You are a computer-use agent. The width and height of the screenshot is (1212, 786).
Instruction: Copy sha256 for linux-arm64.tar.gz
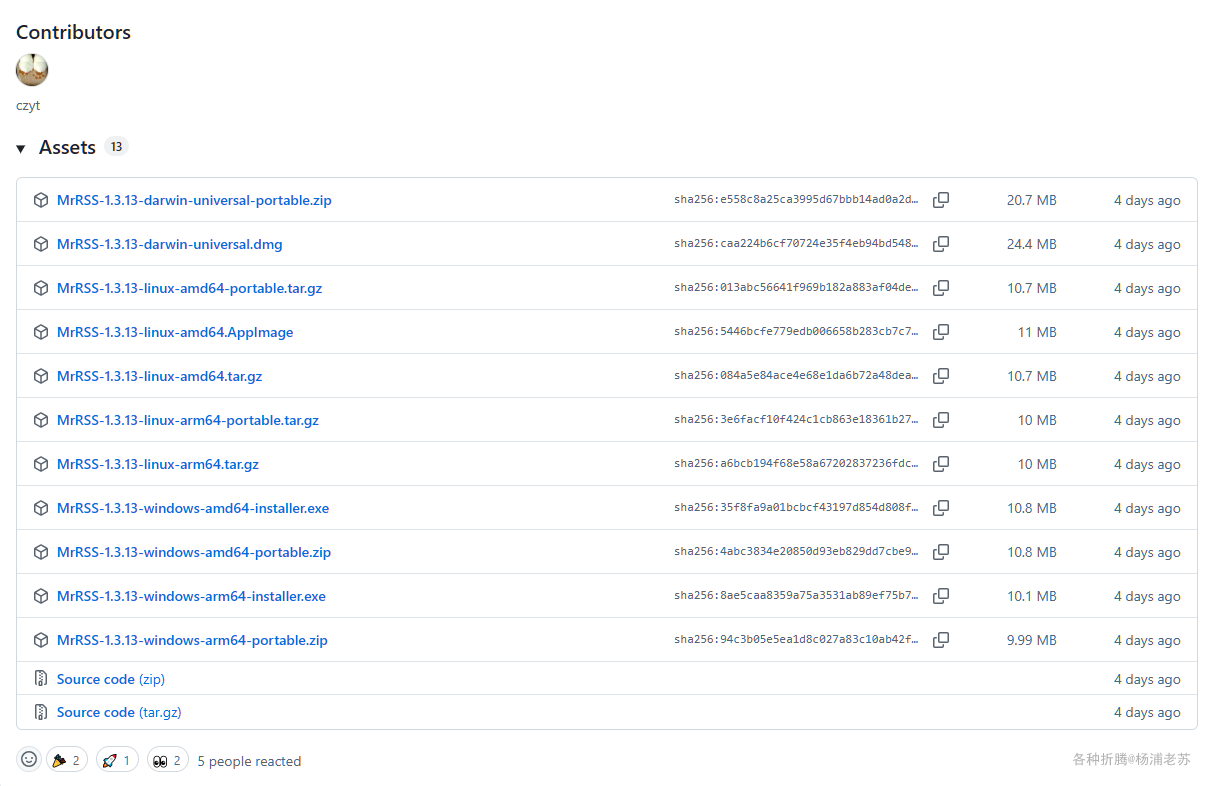[x=941, y=464]
